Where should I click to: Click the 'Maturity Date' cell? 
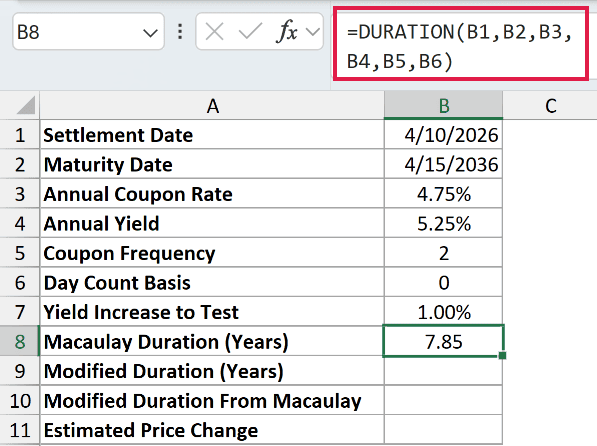212,165
